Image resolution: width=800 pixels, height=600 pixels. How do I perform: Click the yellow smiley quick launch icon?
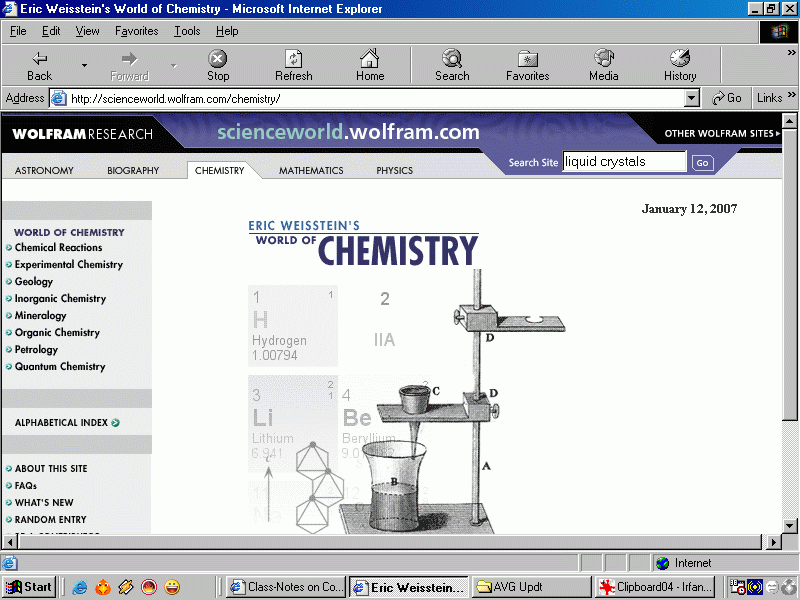coord(172,587)
